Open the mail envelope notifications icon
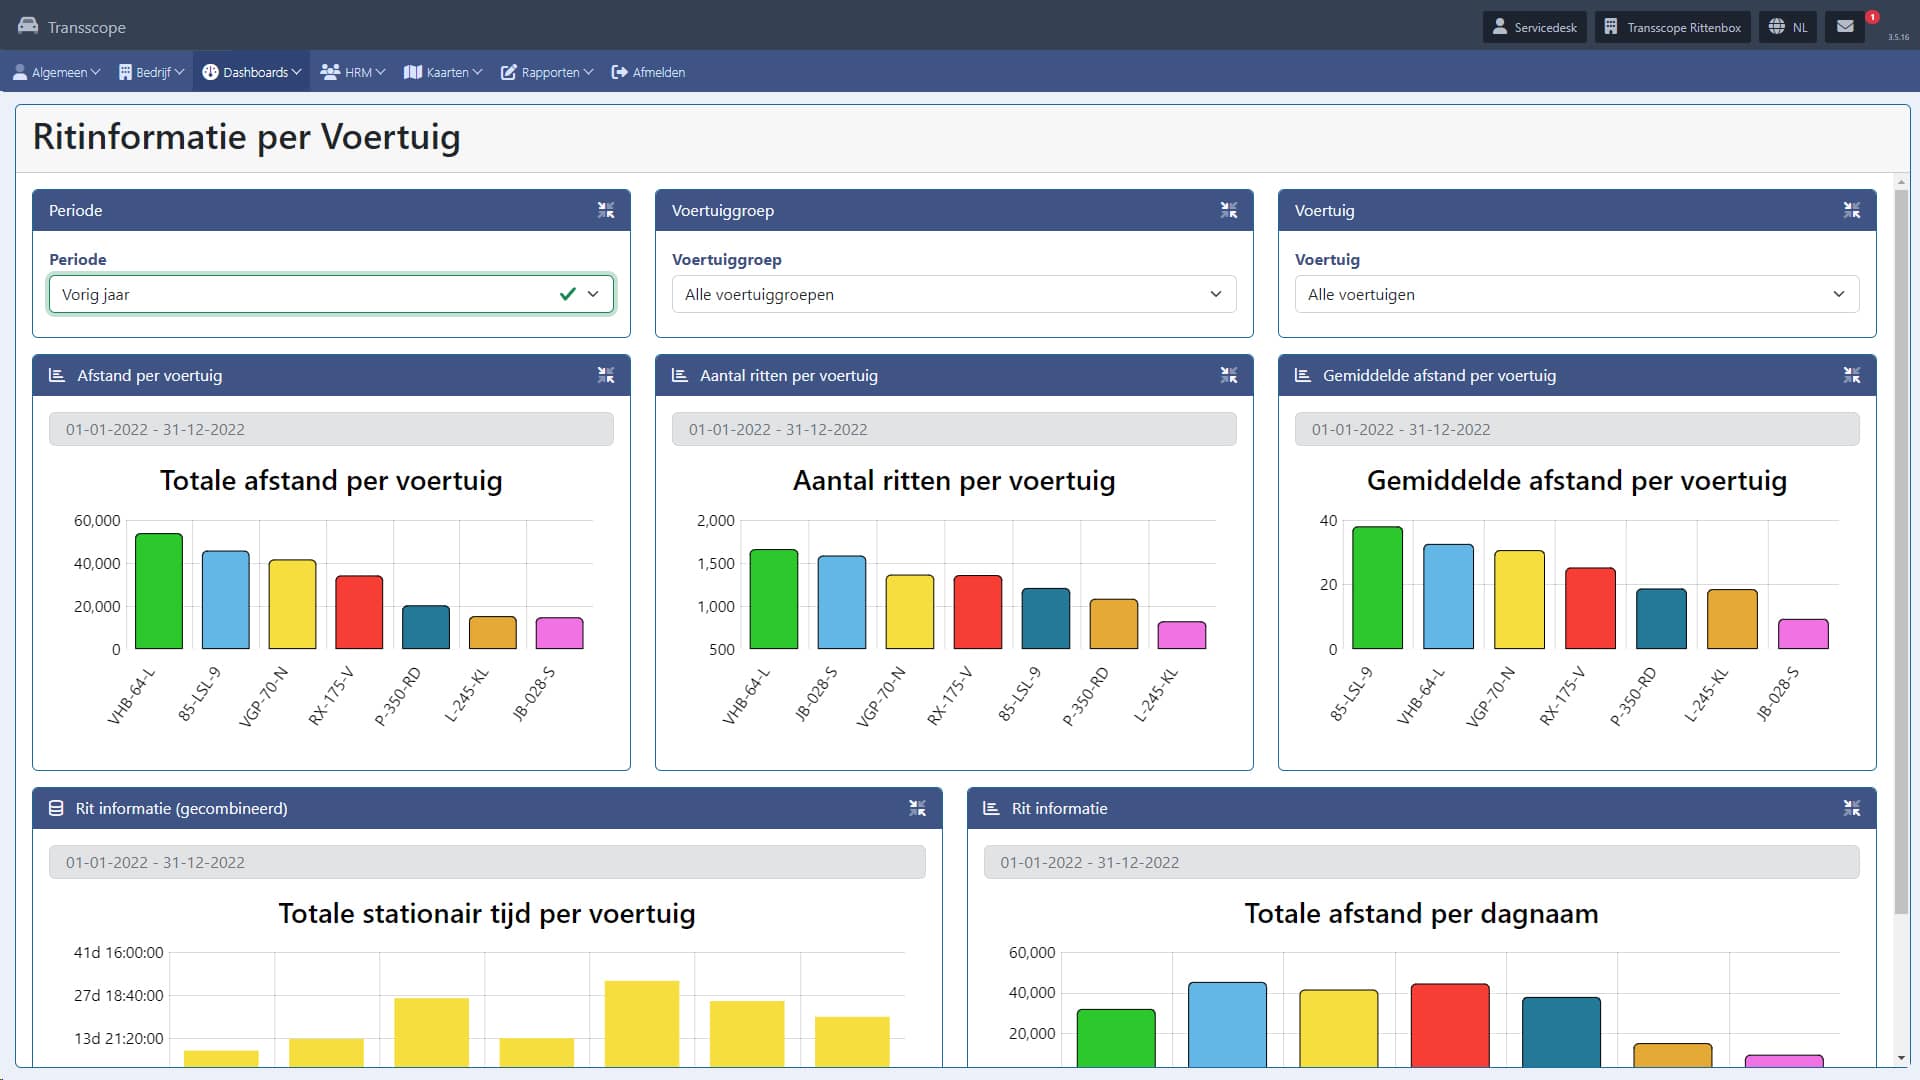 (1845, 27)
